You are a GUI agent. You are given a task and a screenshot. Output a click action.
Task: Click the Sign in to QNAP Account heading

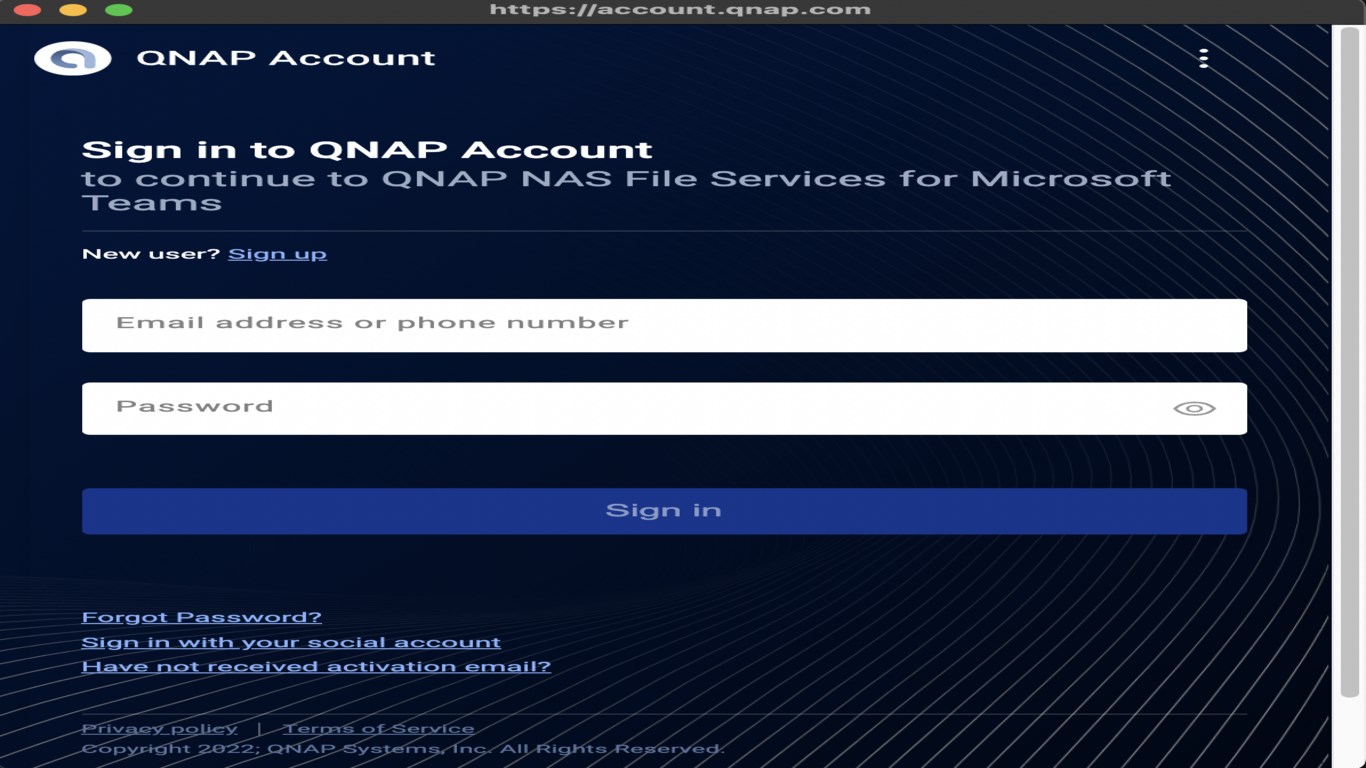click(367, 150)
